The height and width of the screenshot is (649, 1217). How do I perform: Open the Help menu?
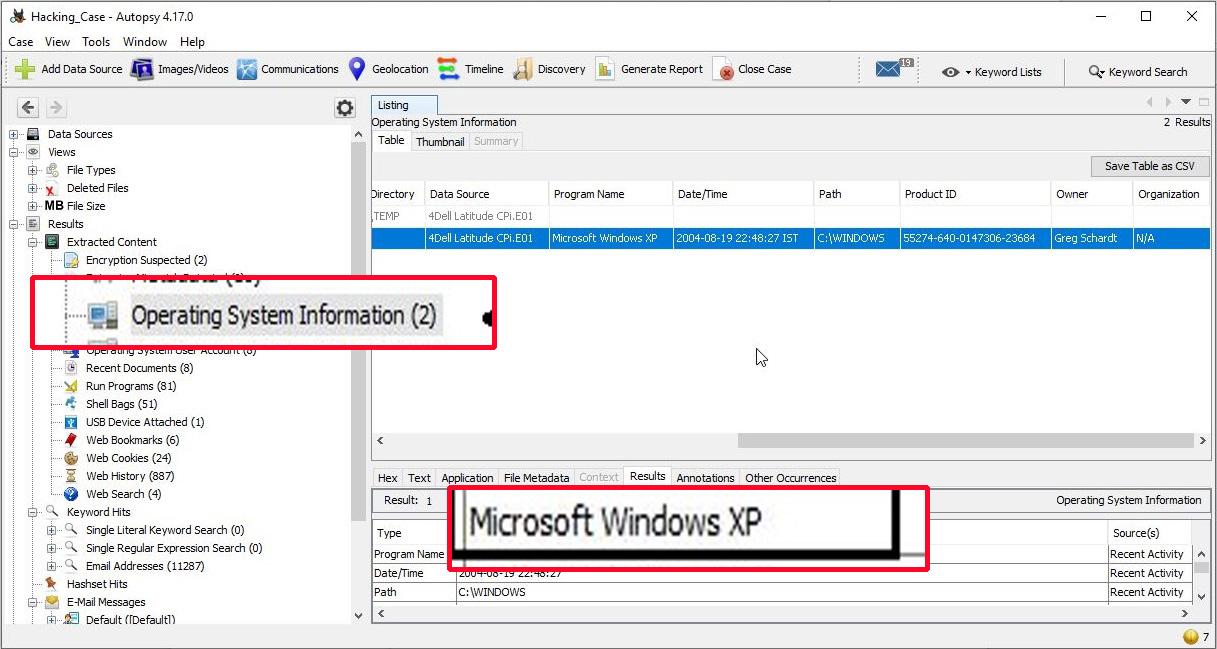(192, 42)
